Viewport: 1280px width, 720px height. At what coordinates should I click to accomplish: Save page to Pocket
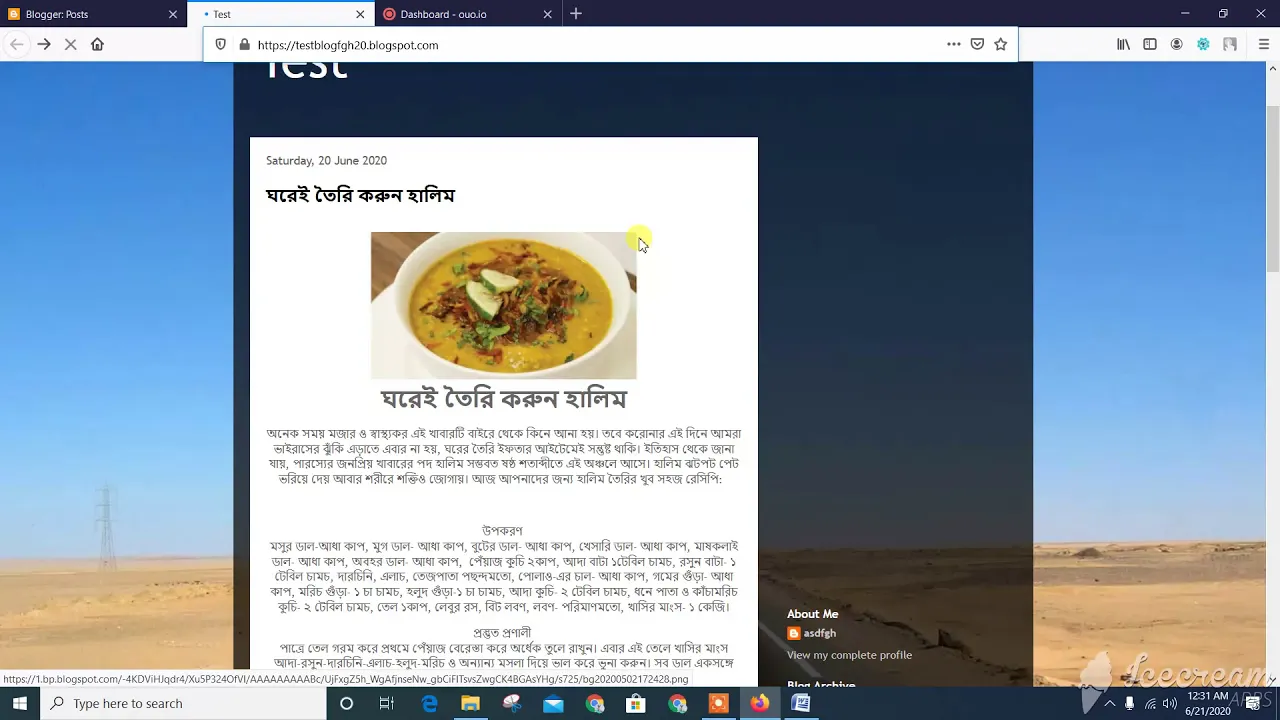(977, 44)
